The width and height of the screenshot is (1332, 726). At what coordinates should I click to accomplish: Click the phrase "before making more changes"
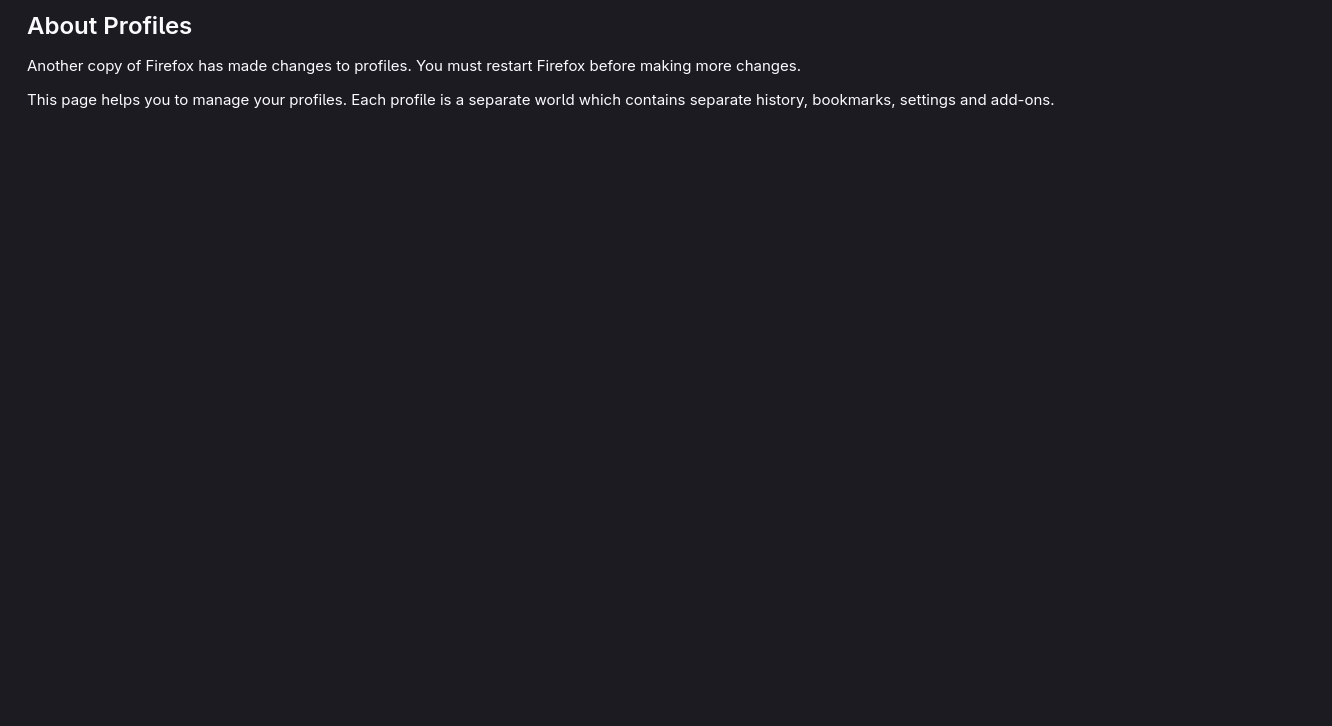click(693, 66)
